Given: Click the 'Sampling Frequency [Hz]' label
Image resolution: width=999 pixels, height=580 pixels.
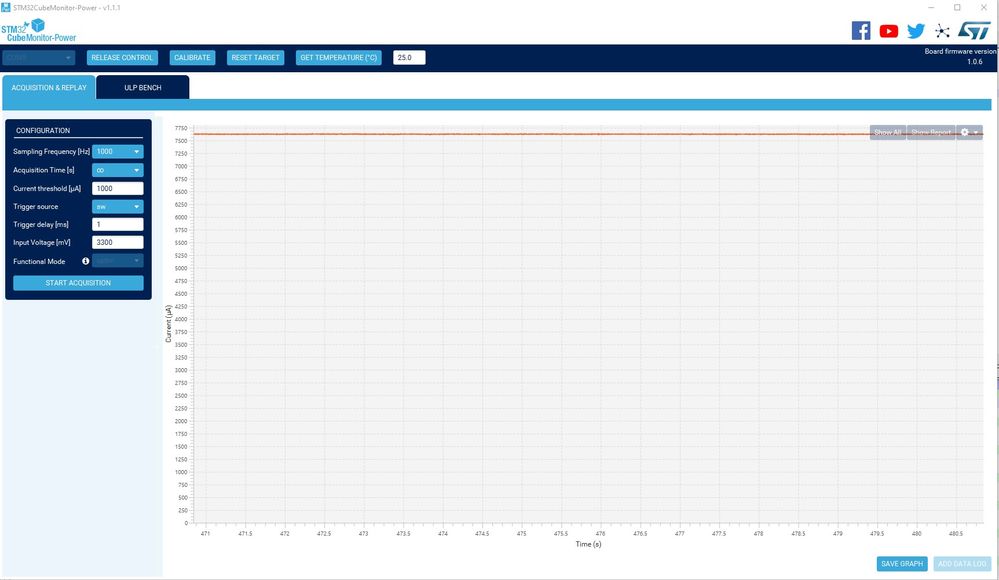Looking at the screenshot, I should coord(52,152).
